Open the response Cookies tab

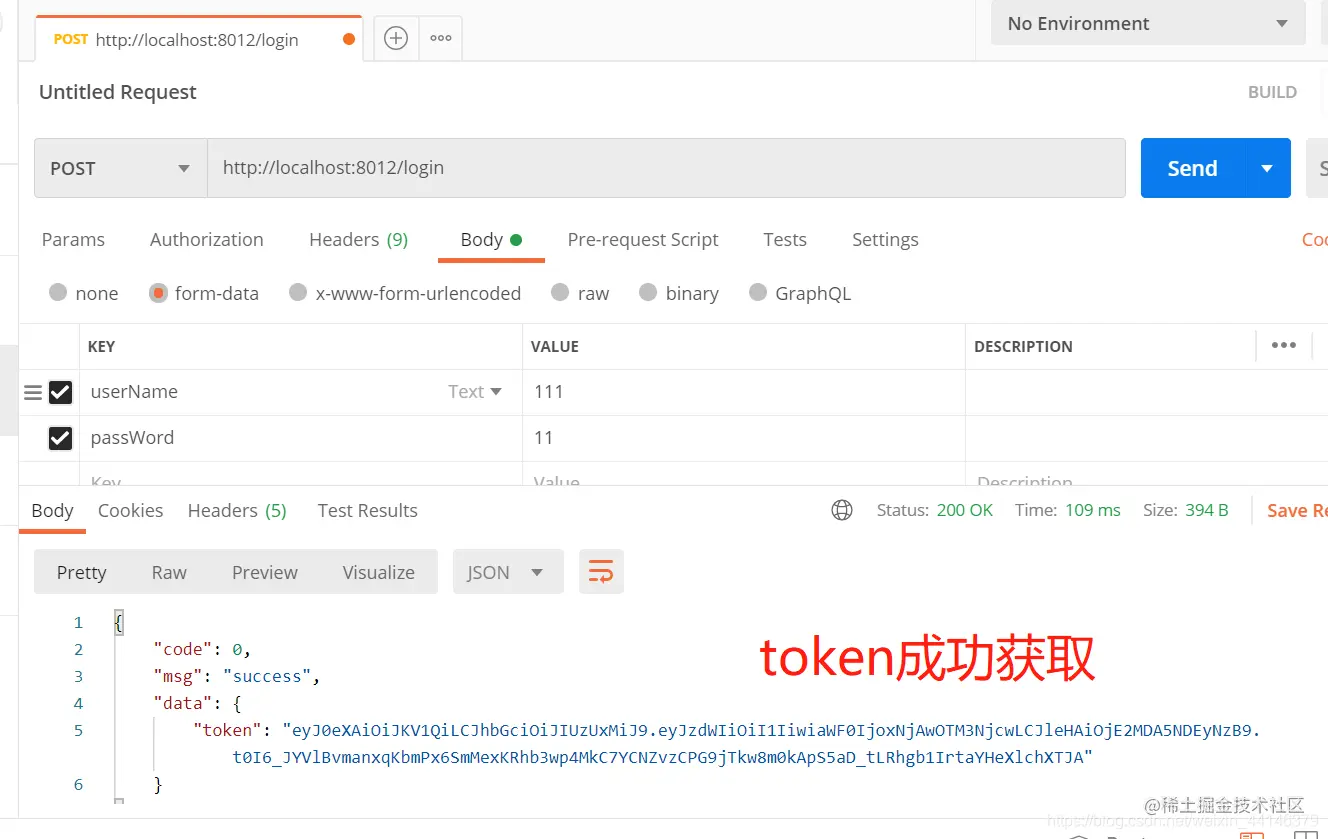coord(131,511)
